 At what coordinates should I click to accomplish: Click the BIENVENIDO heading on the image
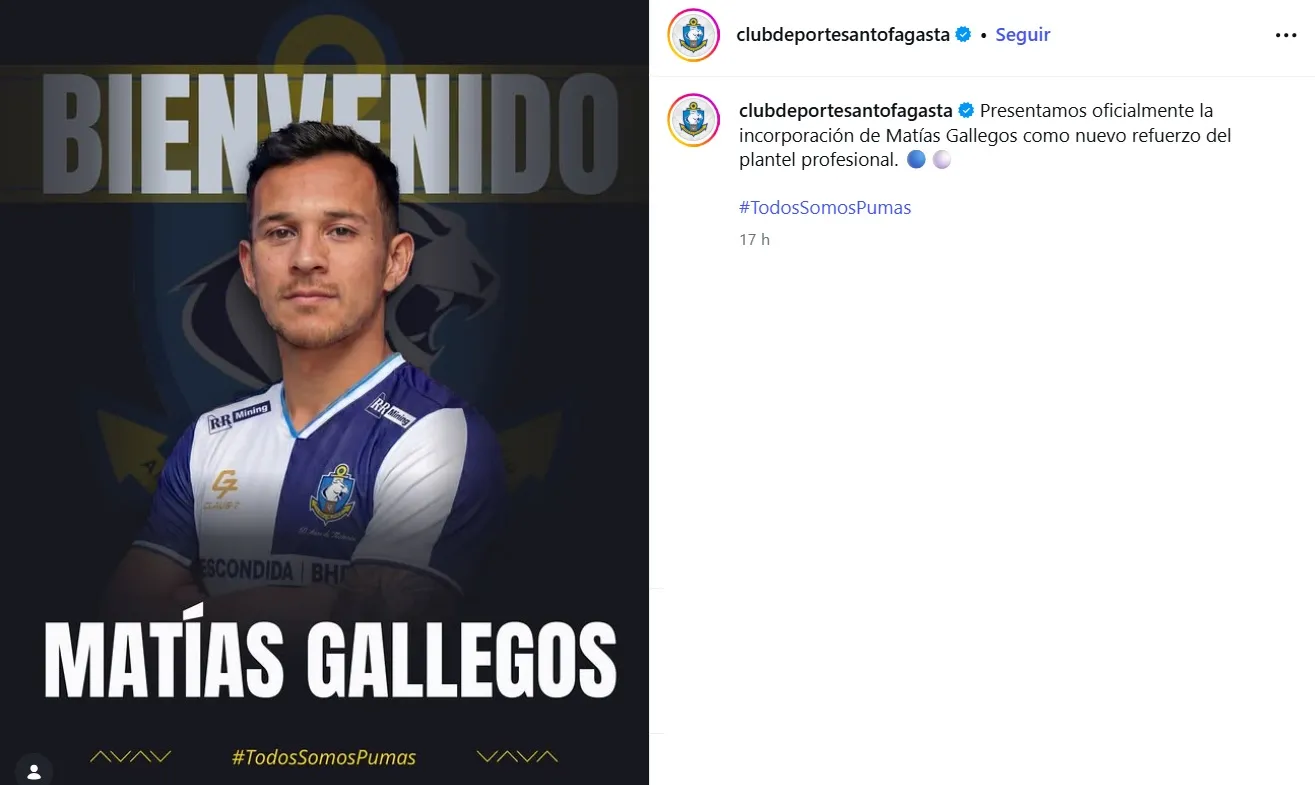coord(332,134)
